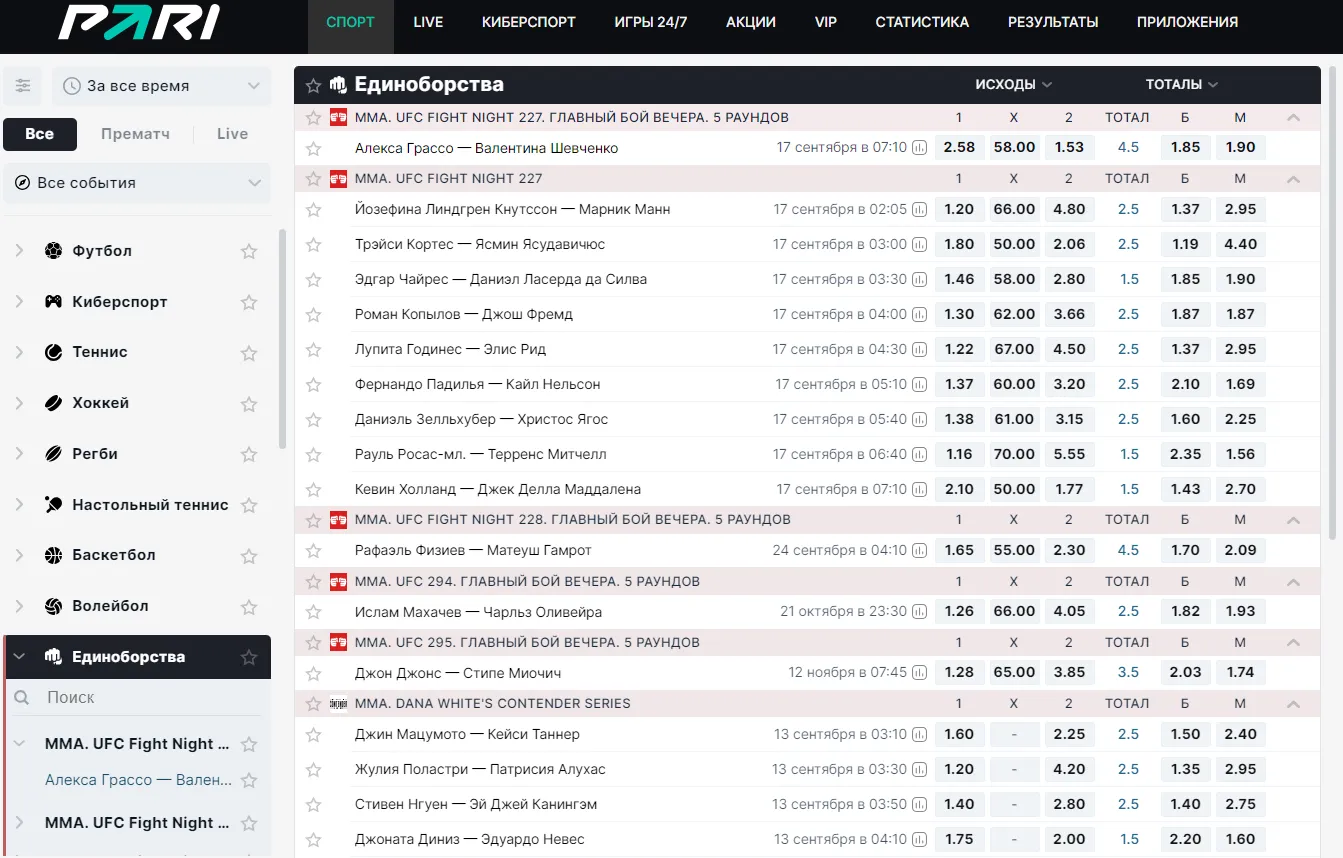Open statistics icon for Джон Джонс fight
The image size is (1343, 858).
920,672
